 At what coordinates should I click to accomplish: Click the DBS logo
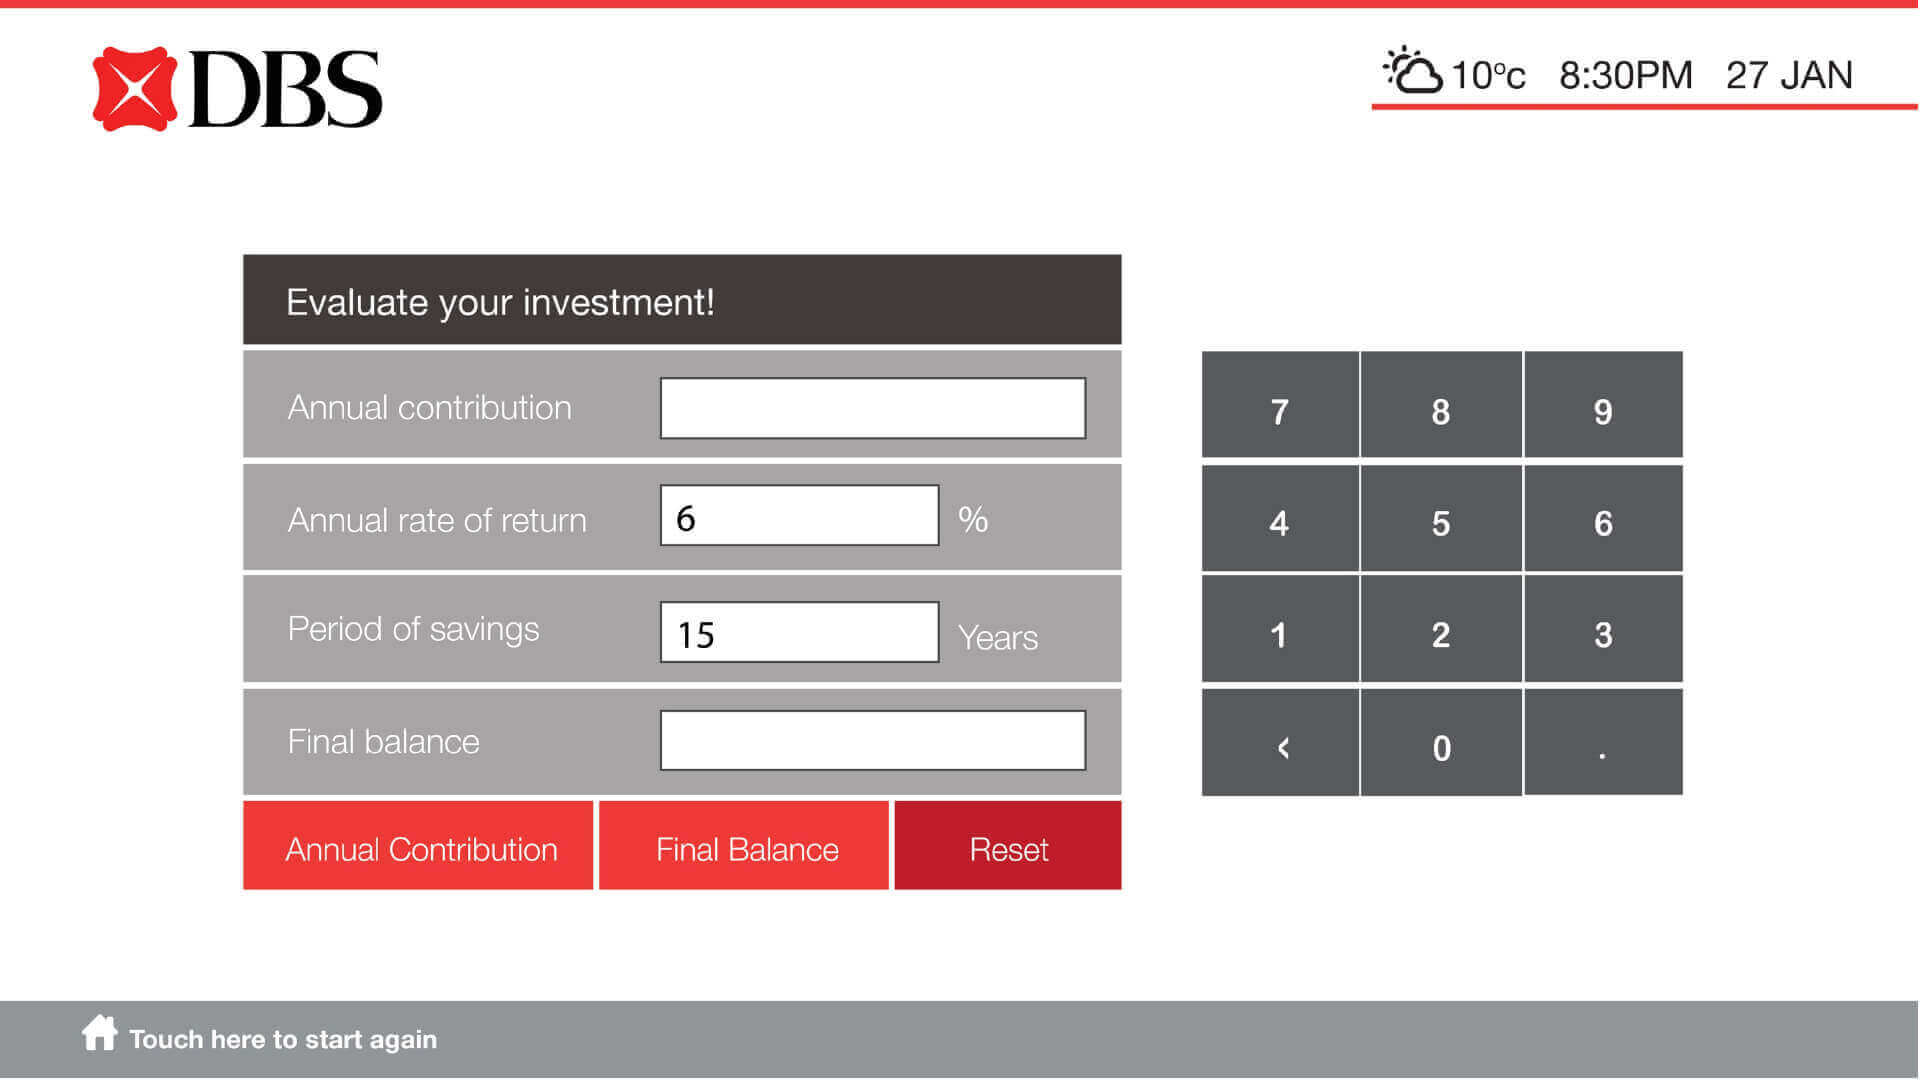(x=237, y=89)
